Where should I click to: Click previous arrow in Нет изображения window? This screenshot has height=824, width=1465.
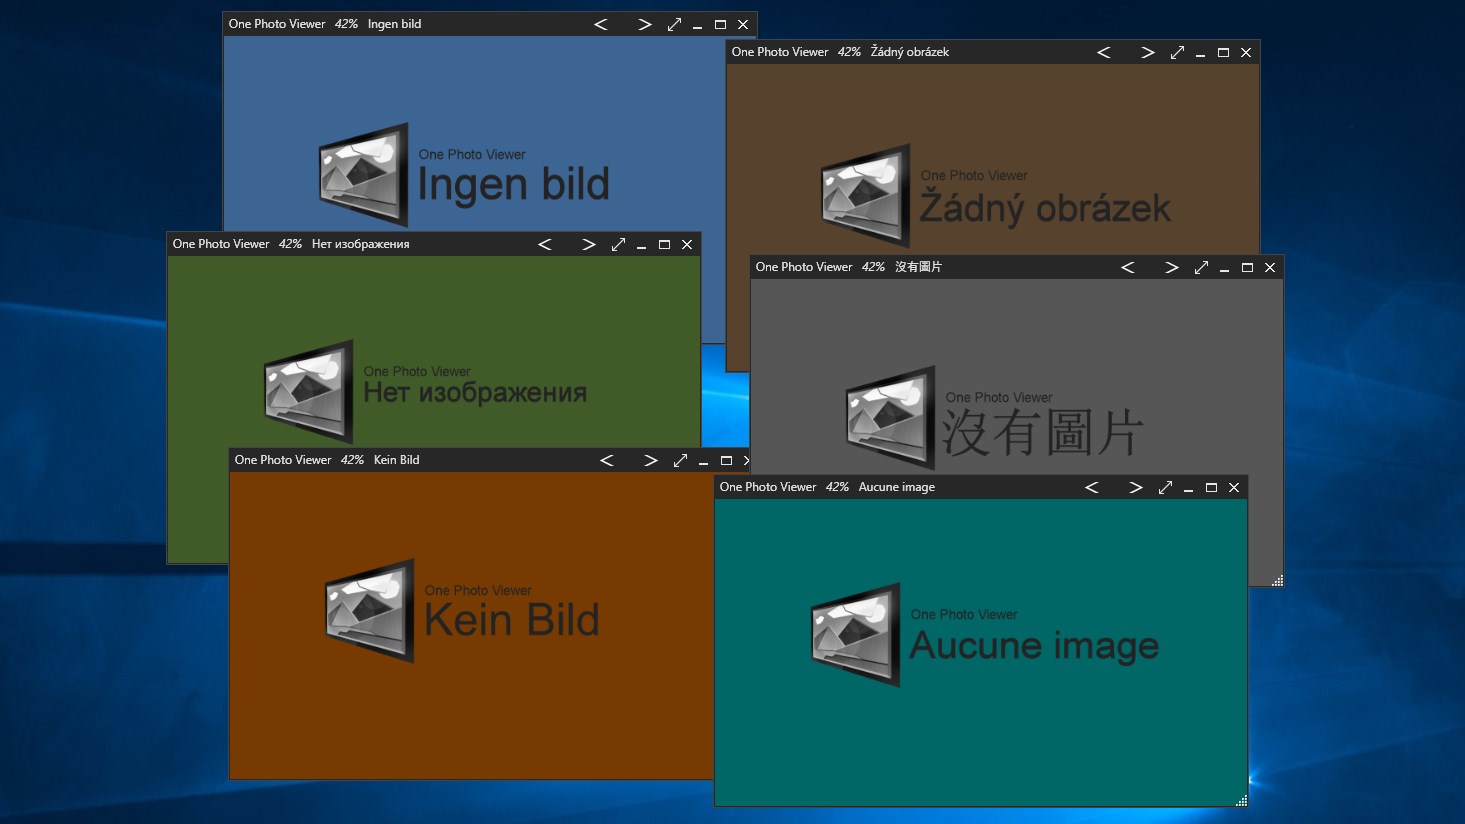pyautogui.click(x=545, y=244)
